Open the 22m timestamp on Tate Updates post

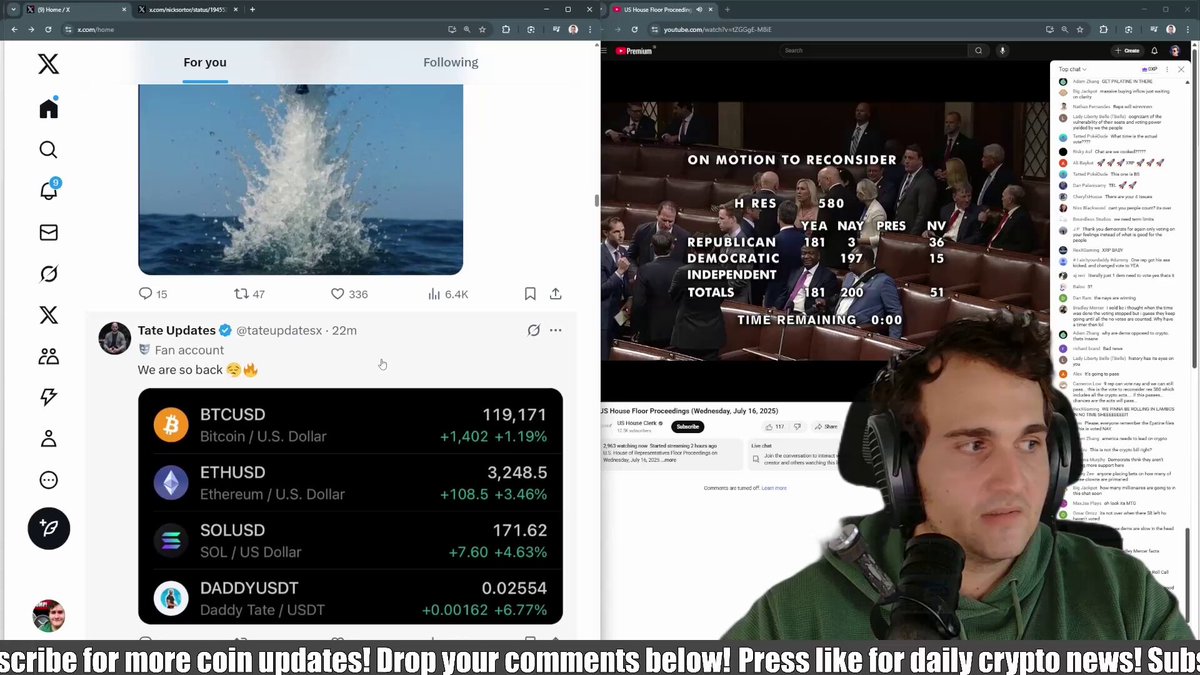(344, 330)
